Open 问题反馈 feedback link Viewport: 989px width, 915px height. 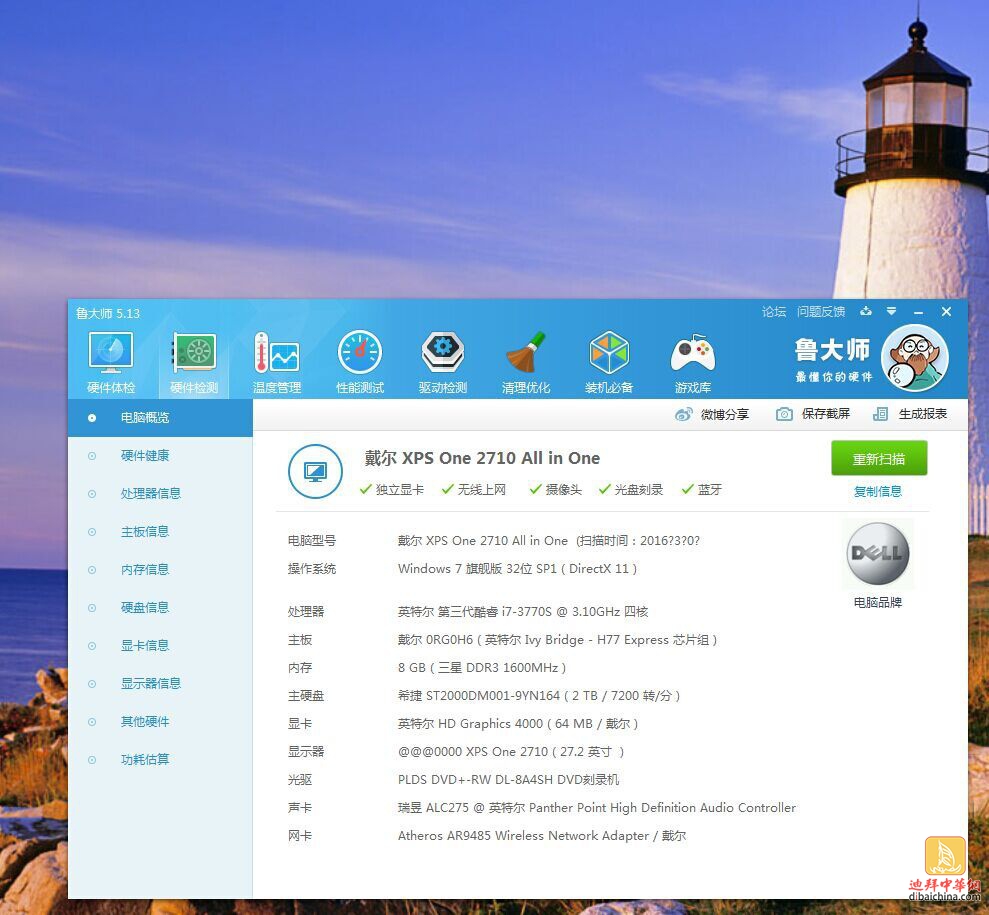[821, 312]
